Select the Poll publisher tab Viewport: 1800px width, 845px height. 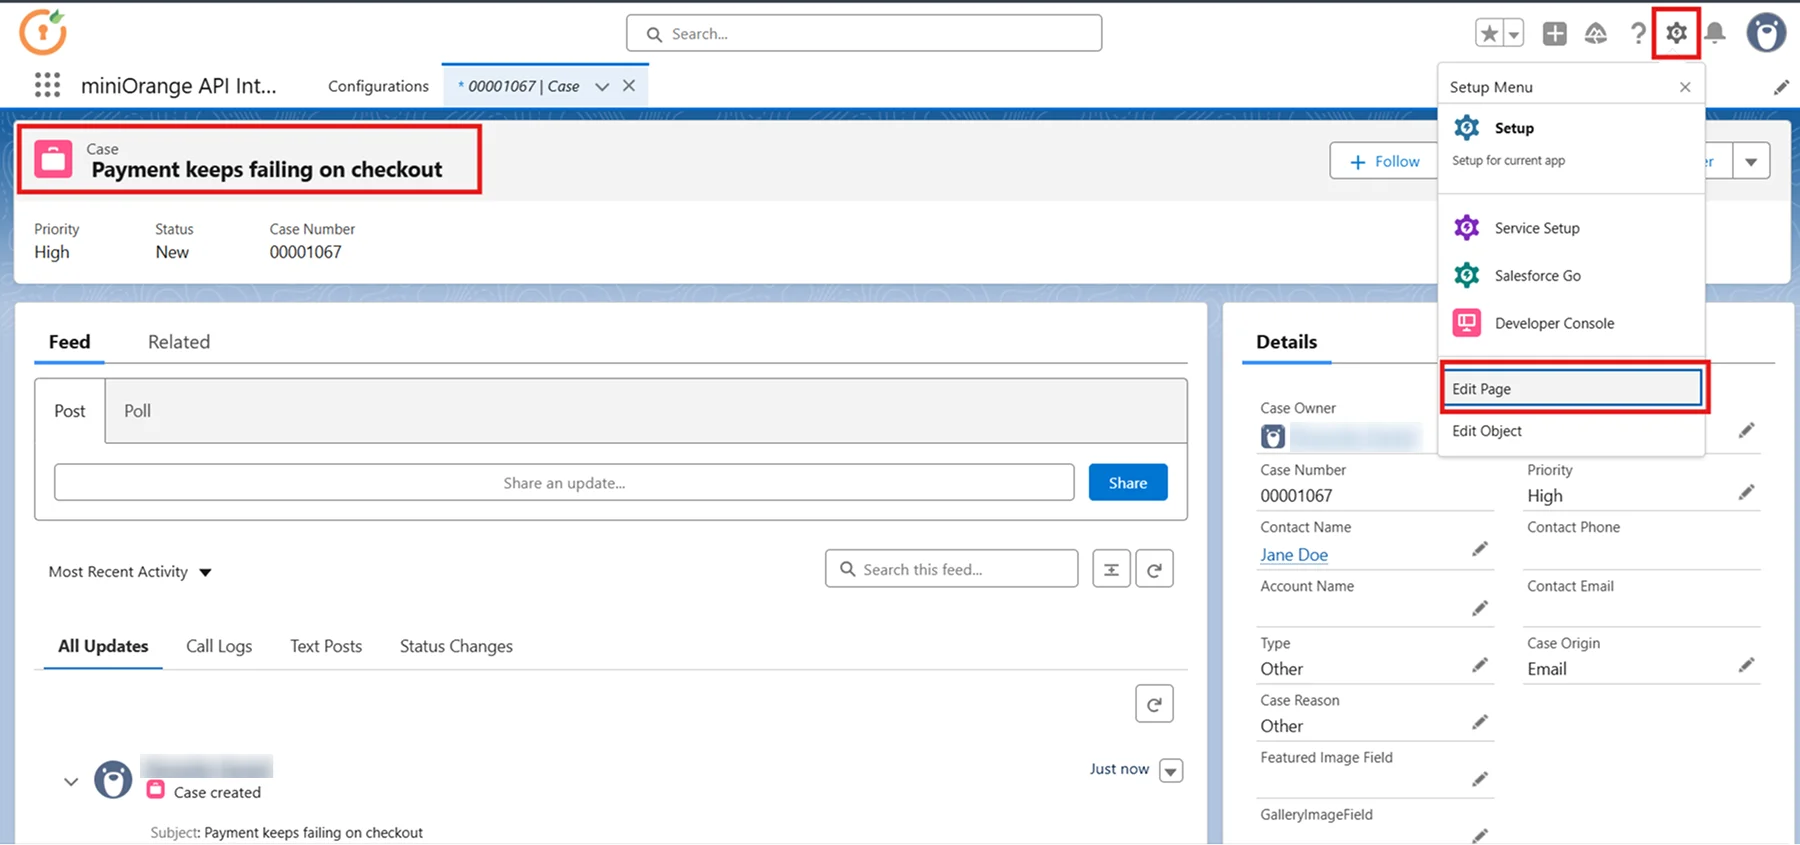(x=138, y=411)
